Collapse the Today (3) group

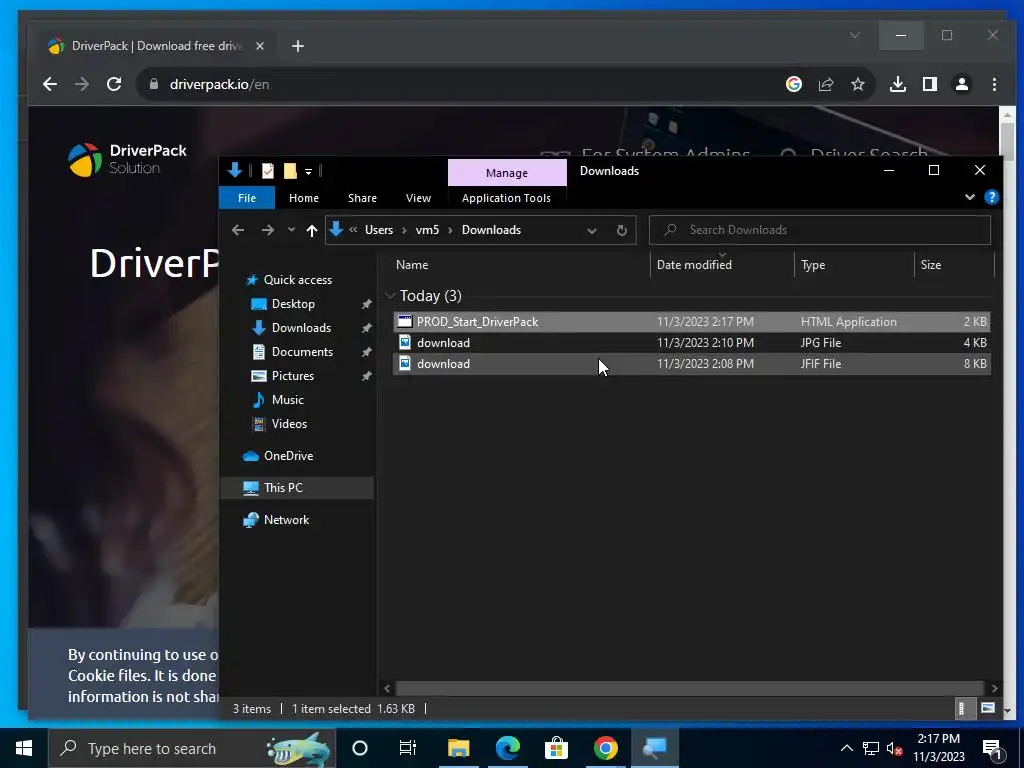coord(390,296)
